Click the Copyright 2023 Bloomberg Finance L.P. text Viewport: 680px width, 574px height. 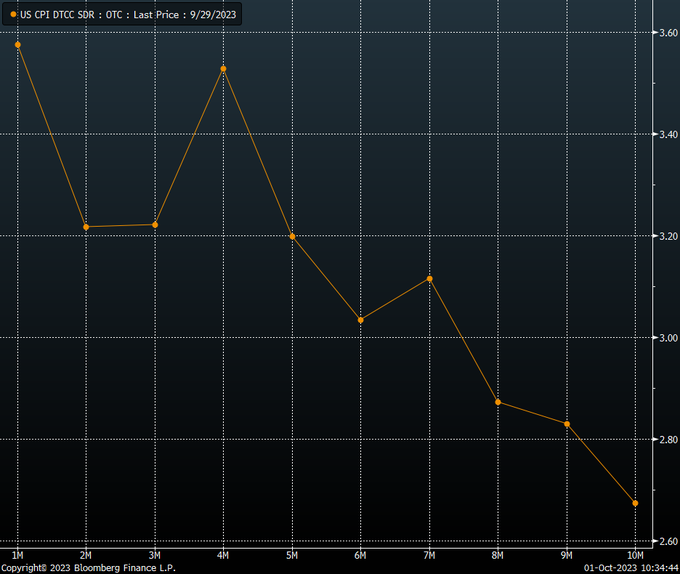coord(88,567)
